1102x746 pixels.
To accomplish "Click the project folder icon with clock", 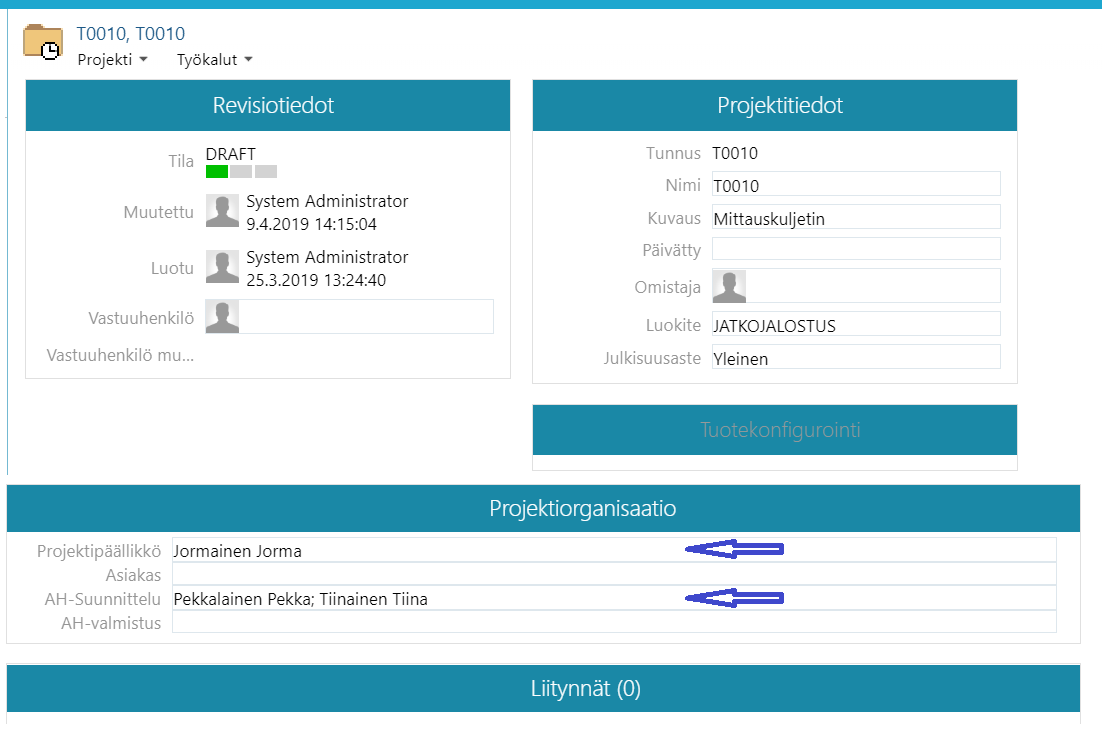I will [43, 44].
